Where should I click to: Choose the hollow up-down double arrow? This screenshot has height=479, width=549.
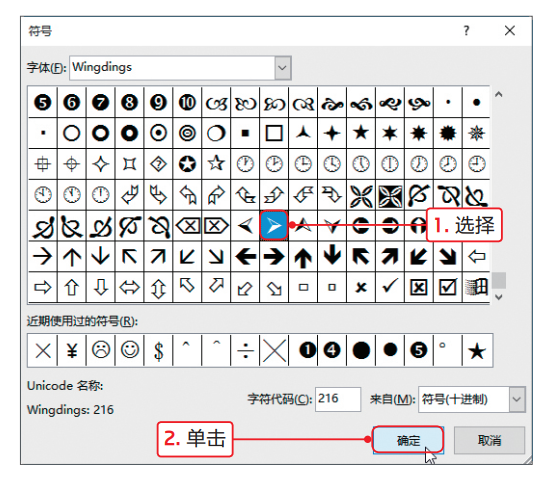[x=158, y=289]
